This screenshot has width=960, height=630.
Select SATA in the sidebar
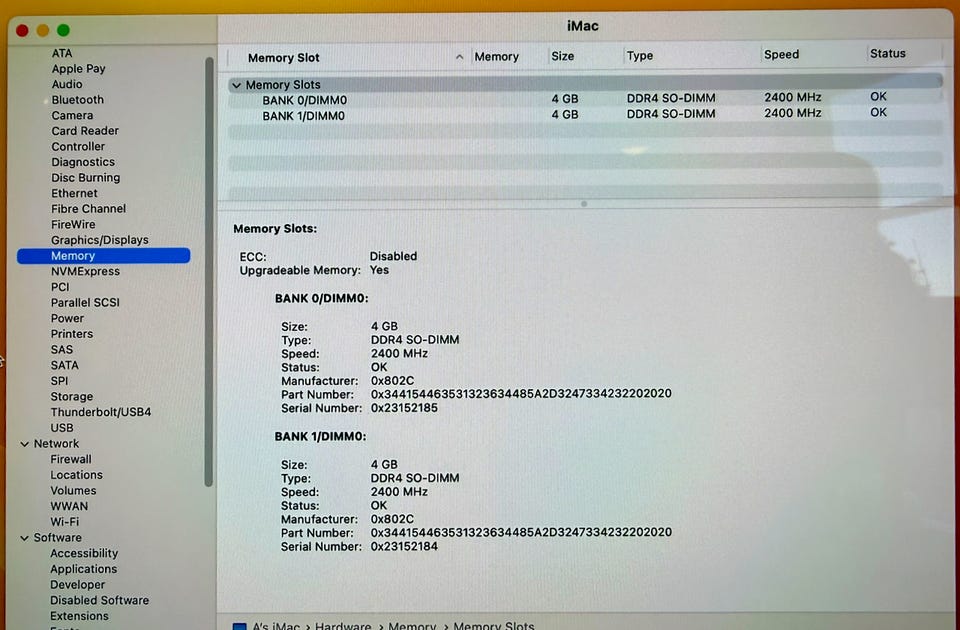tap(64, 366)
